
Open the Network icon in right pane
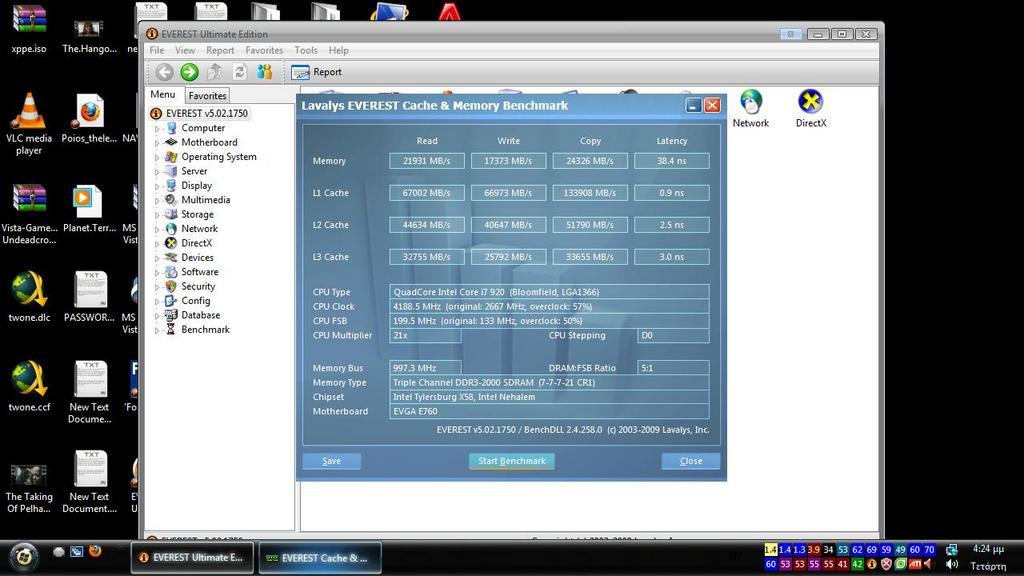[x=750, y=108]
